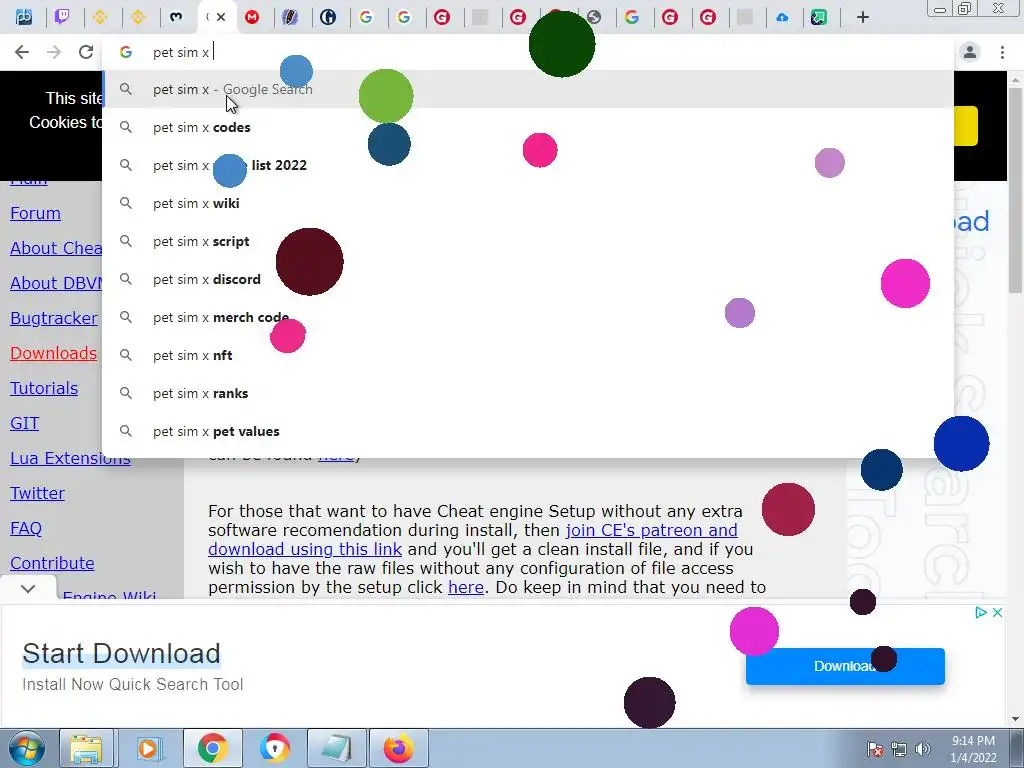Follow 'join CE's patreon and download' link
Viewport: 1024px width, 768px height.
(652, 530)
